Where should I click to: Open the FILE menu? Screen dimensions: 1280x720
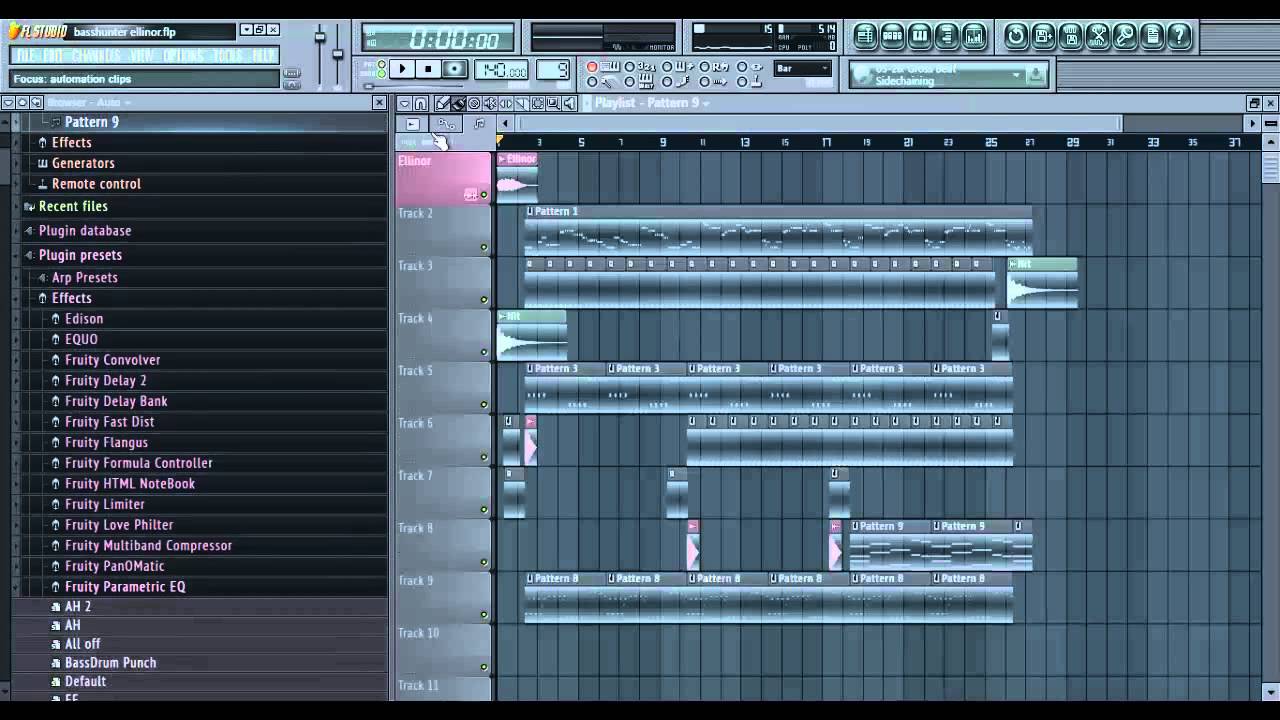point(25,55)
